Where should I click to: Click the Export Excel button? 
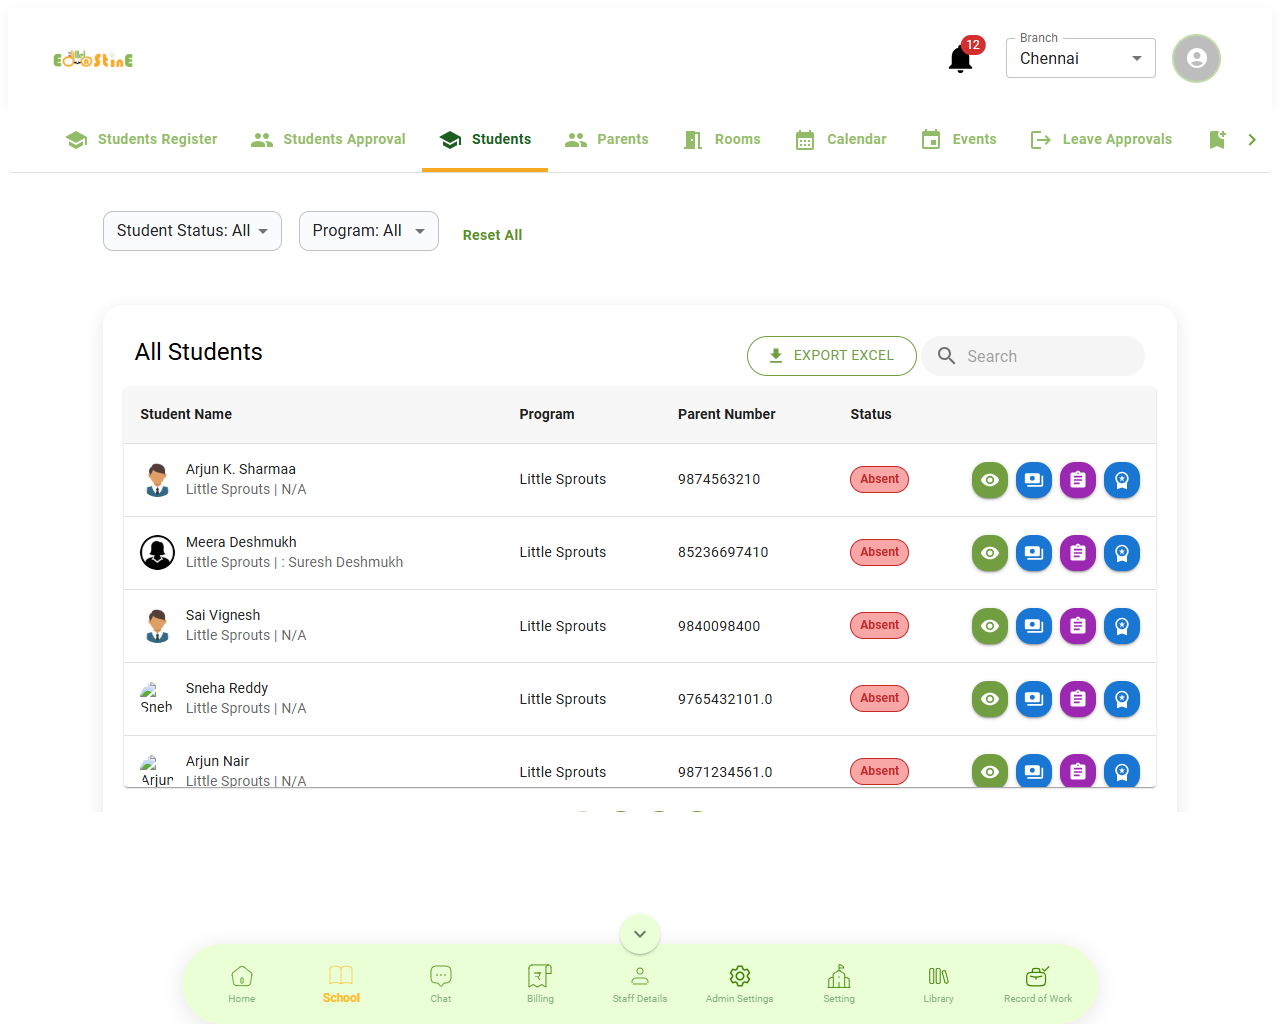[x=832, y=356]
